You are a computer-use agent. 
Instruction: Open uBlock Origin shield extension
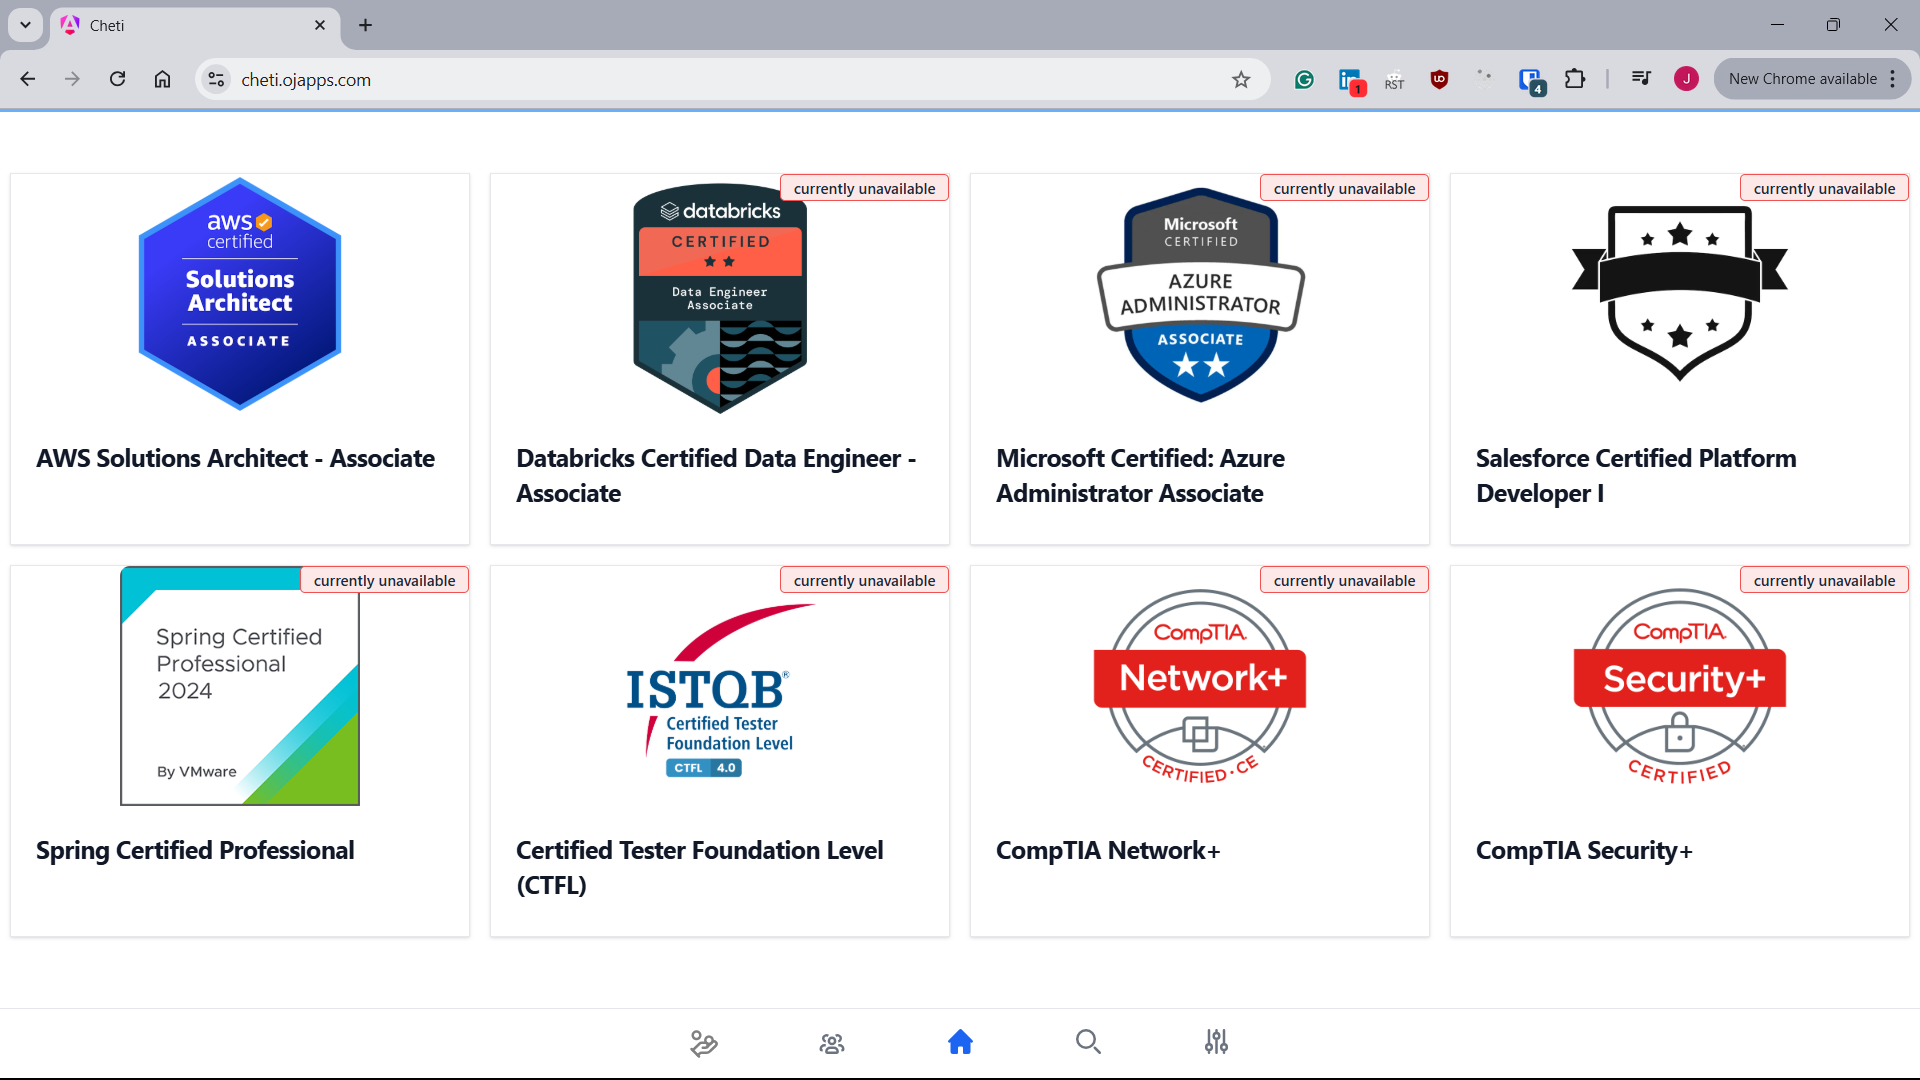1439,79
